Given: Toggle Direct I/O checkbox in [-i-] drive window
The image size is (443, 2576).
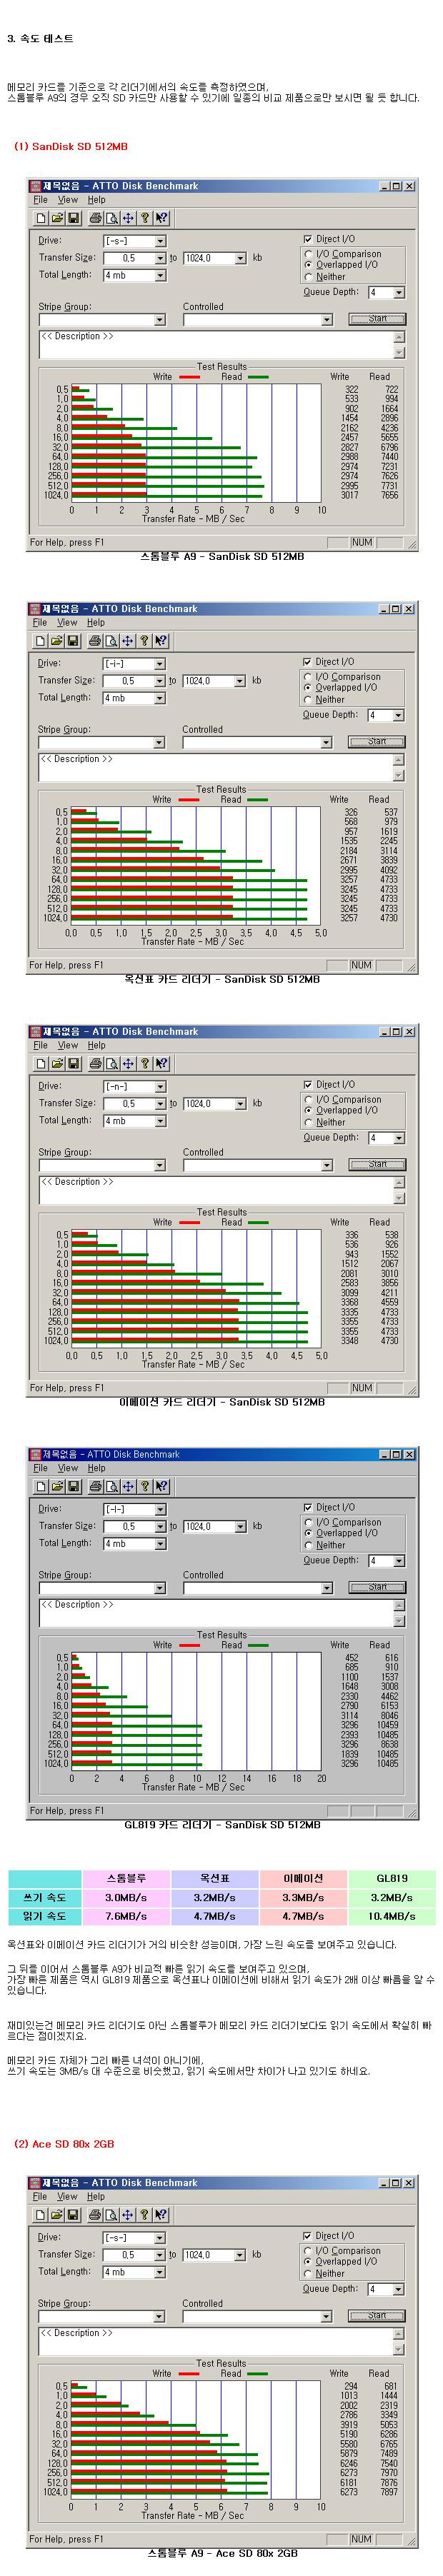Looking at the screenshot, I should 308,662.
